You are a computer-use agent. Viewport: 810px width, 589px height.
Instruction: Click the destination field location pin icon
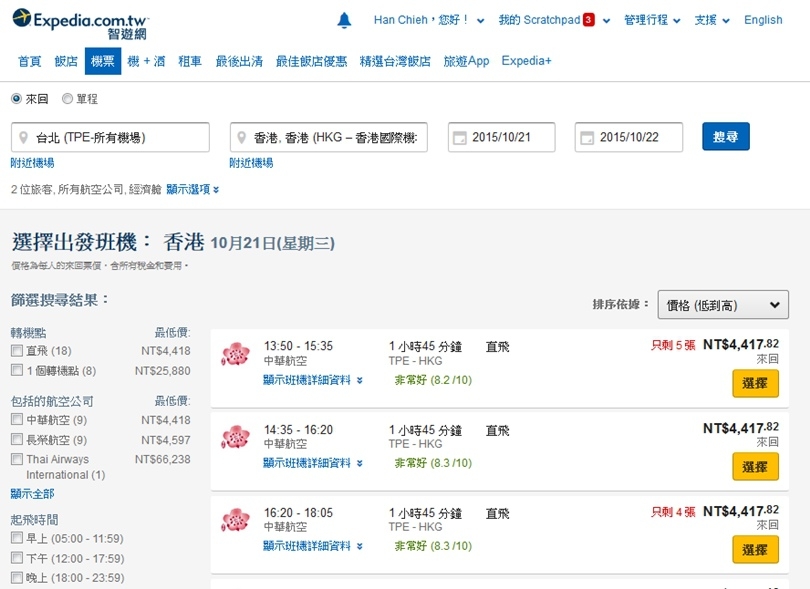click(242, 138)
